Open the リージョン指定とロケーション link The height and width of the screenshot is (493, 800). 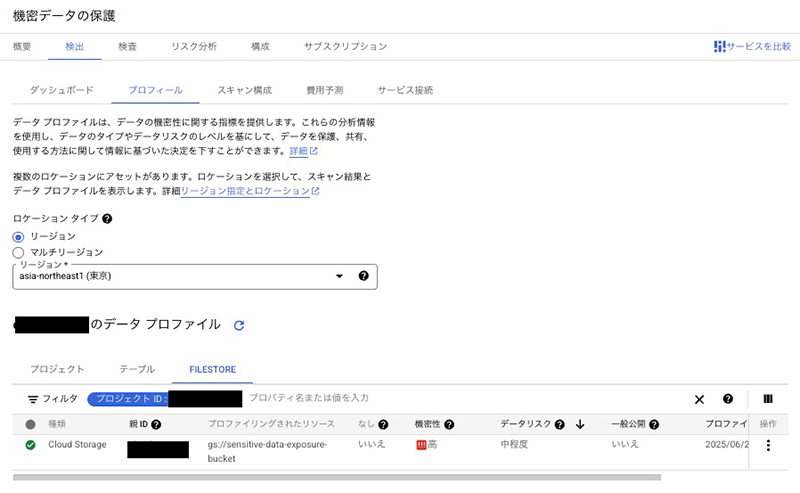246,191
